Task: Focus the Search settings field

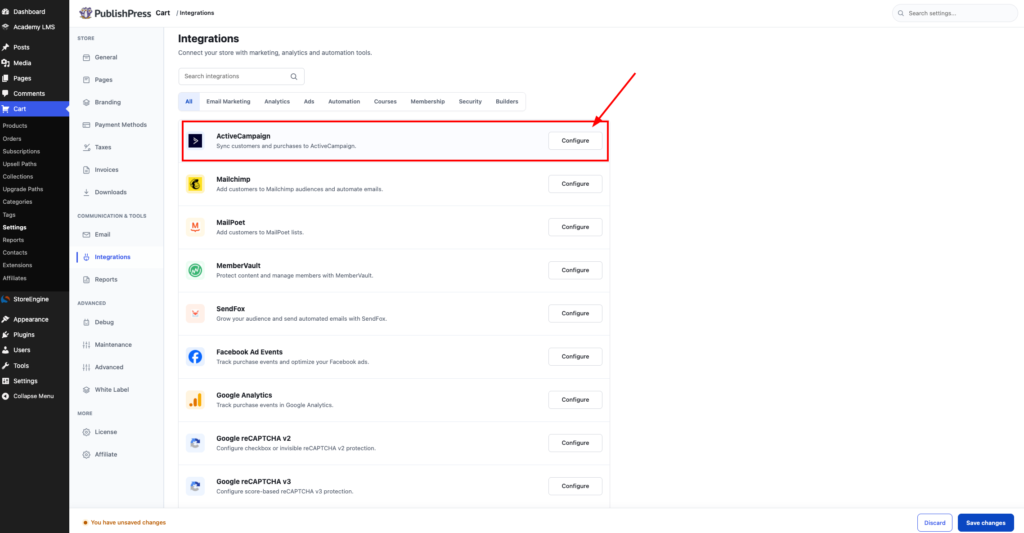Action: coord(955,13)
